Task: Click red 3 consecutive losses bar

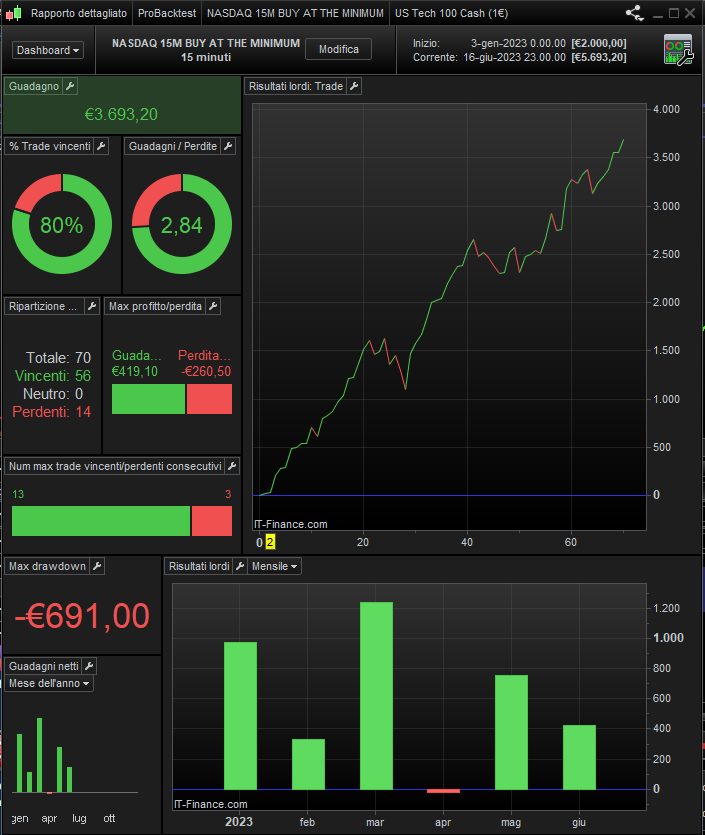Action: (x=212, y=521)
